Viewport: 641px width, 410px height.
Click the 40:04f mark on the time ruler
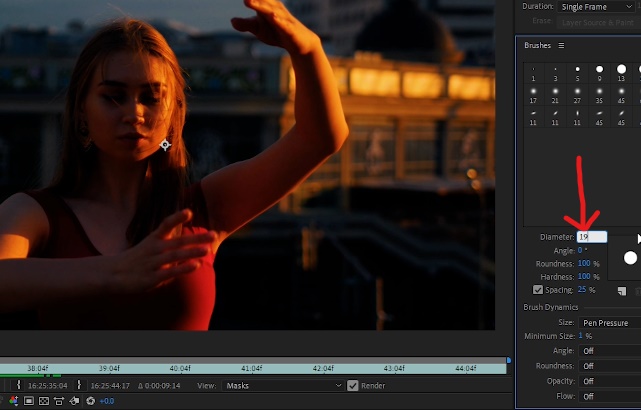tap(180, 368)
